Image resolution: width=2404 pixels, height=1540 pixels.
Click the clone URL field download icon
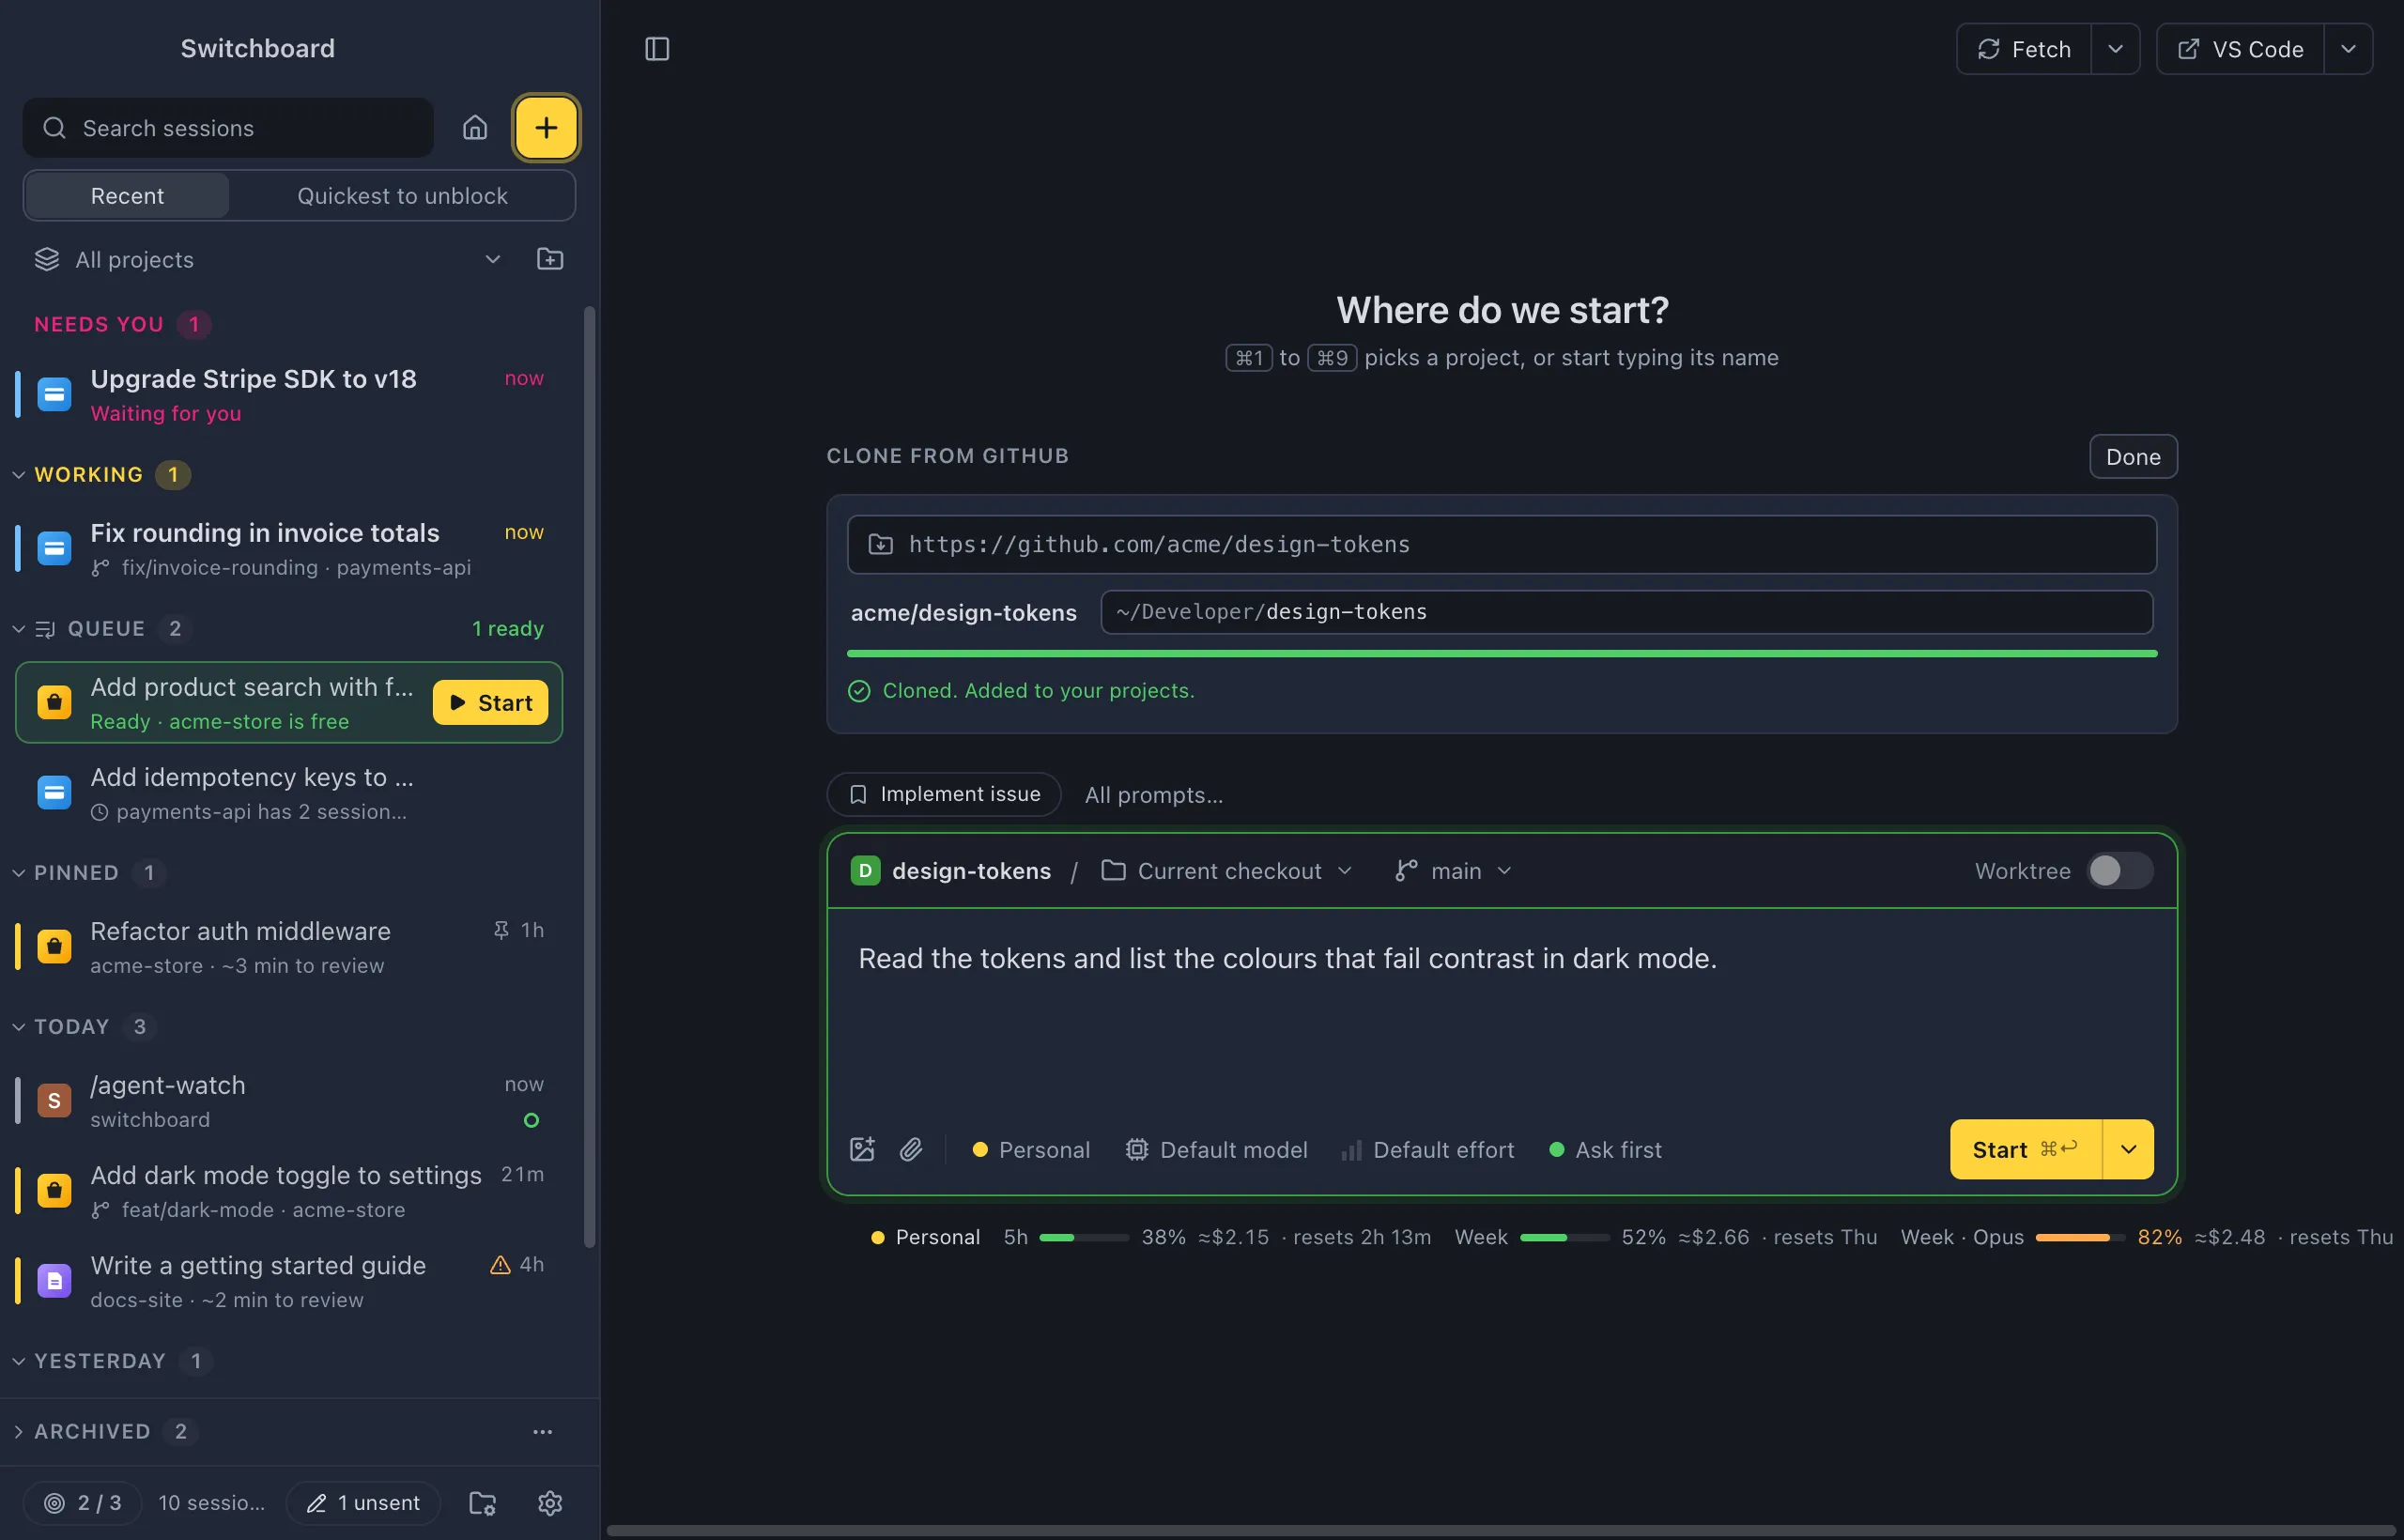pyautogui.click(x=880, y=544)
